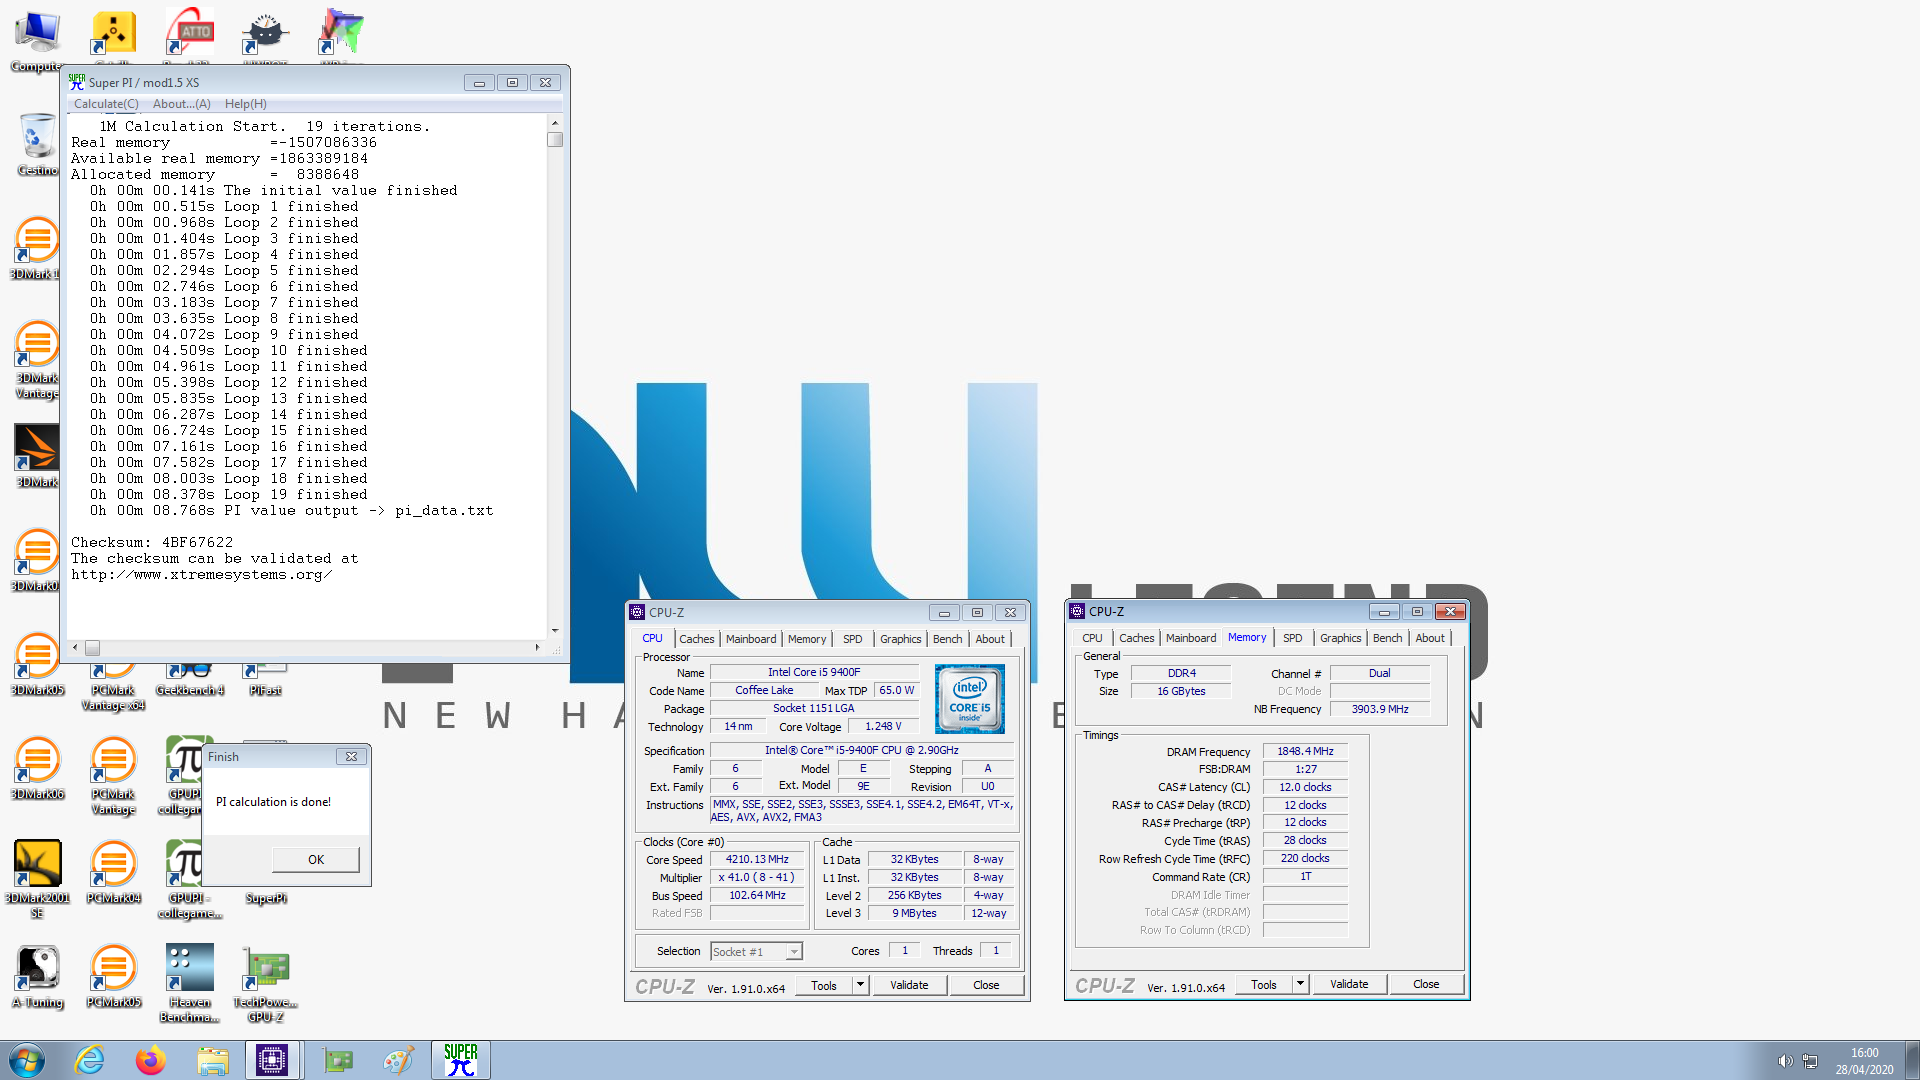
Task: Open the Recycle Bin (Cestino) icon
Action: click(37, 145)
